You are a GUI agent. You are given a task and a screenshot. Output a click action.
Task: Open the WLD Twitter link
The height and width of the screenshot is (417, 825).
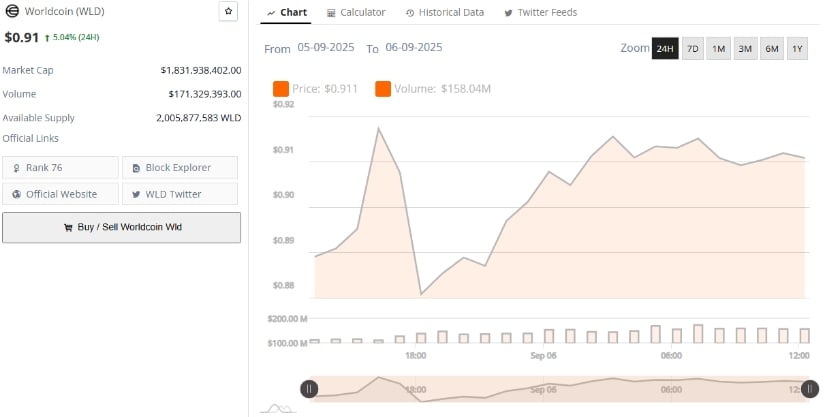point(180,194)
